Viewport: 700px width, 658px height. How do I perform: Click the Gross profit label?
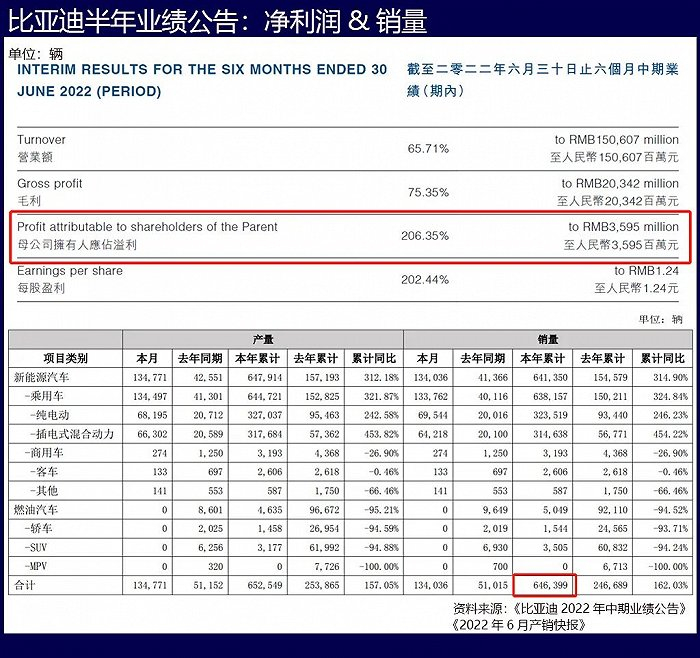click(50, 183)
